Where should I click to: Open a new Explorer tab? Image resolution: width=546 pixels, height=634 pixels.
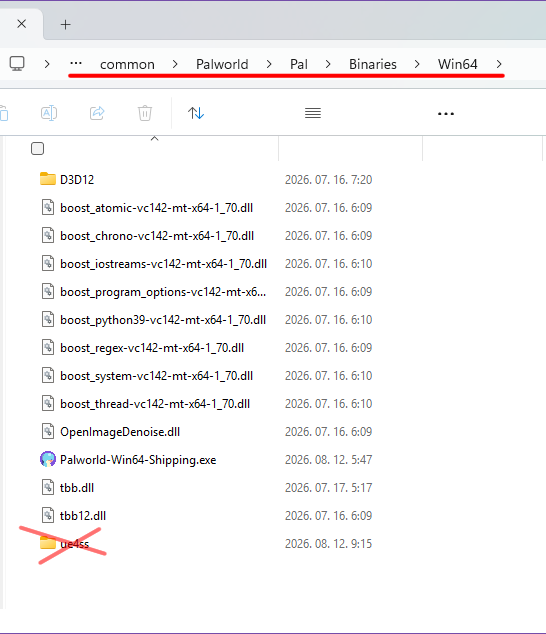66,25
